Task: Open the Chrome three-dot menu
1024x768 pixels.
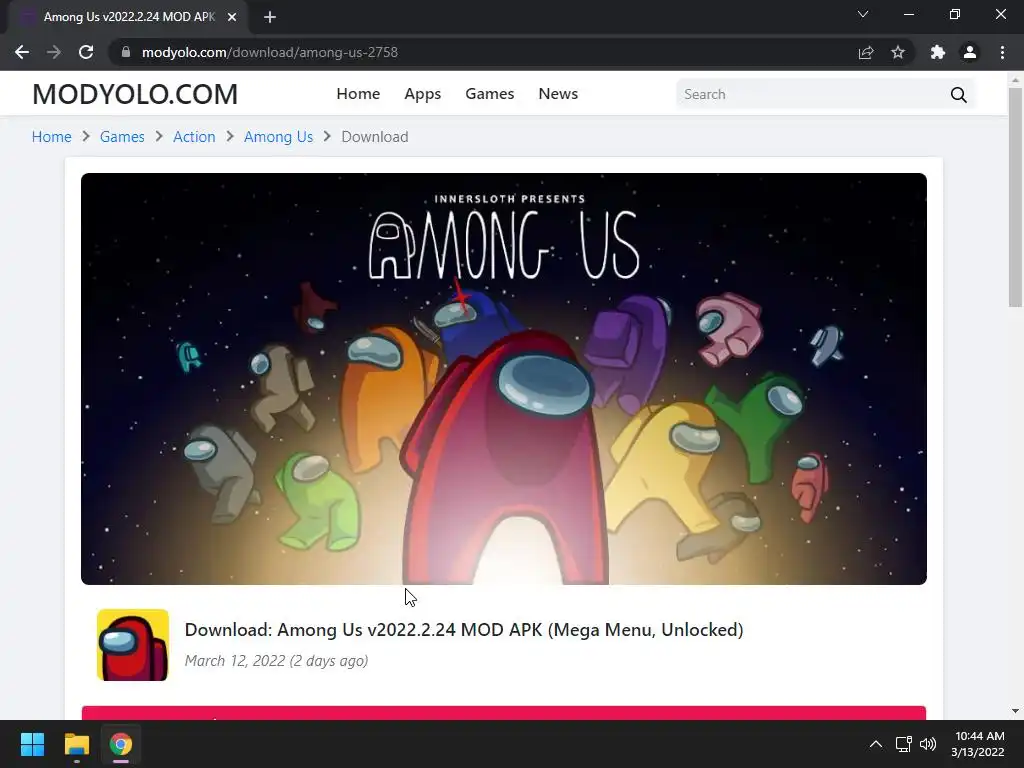Action: [1002, 52]
